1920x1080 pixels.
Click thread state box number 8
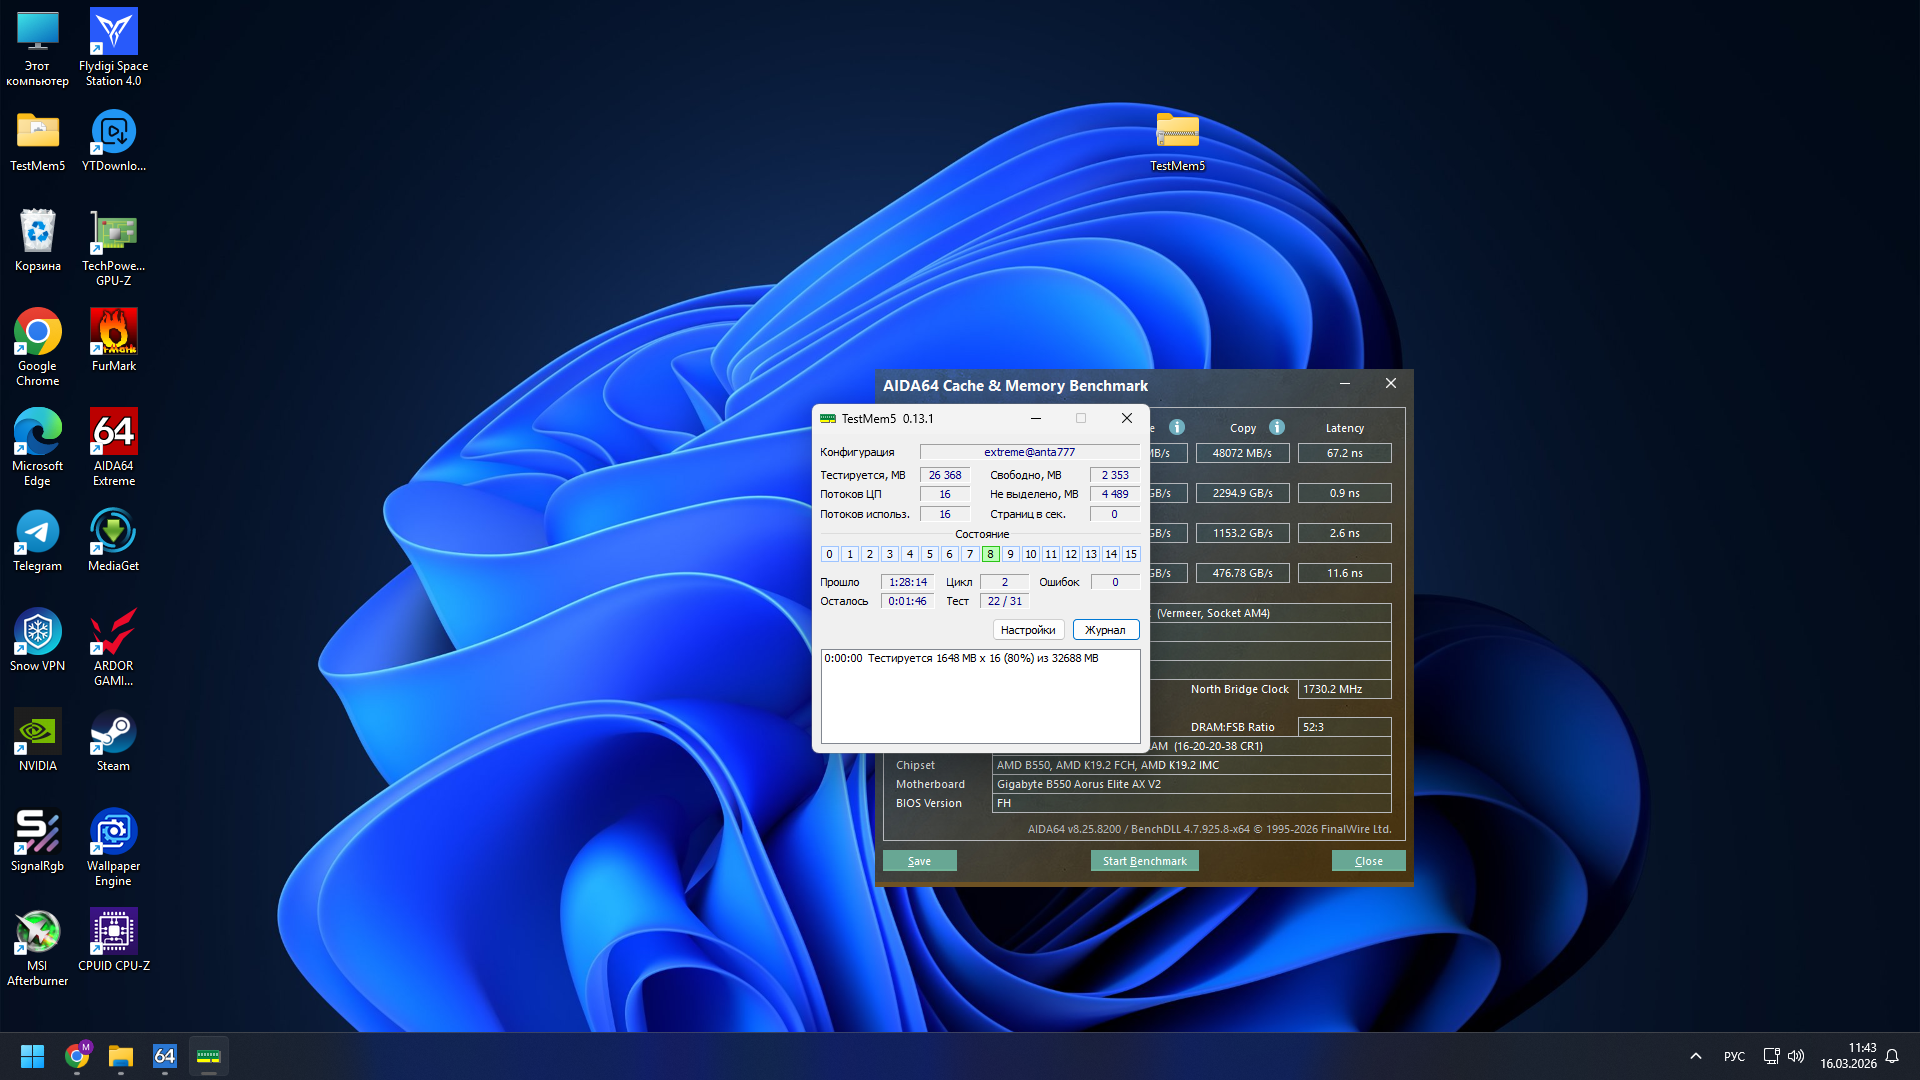pos(990,554)
